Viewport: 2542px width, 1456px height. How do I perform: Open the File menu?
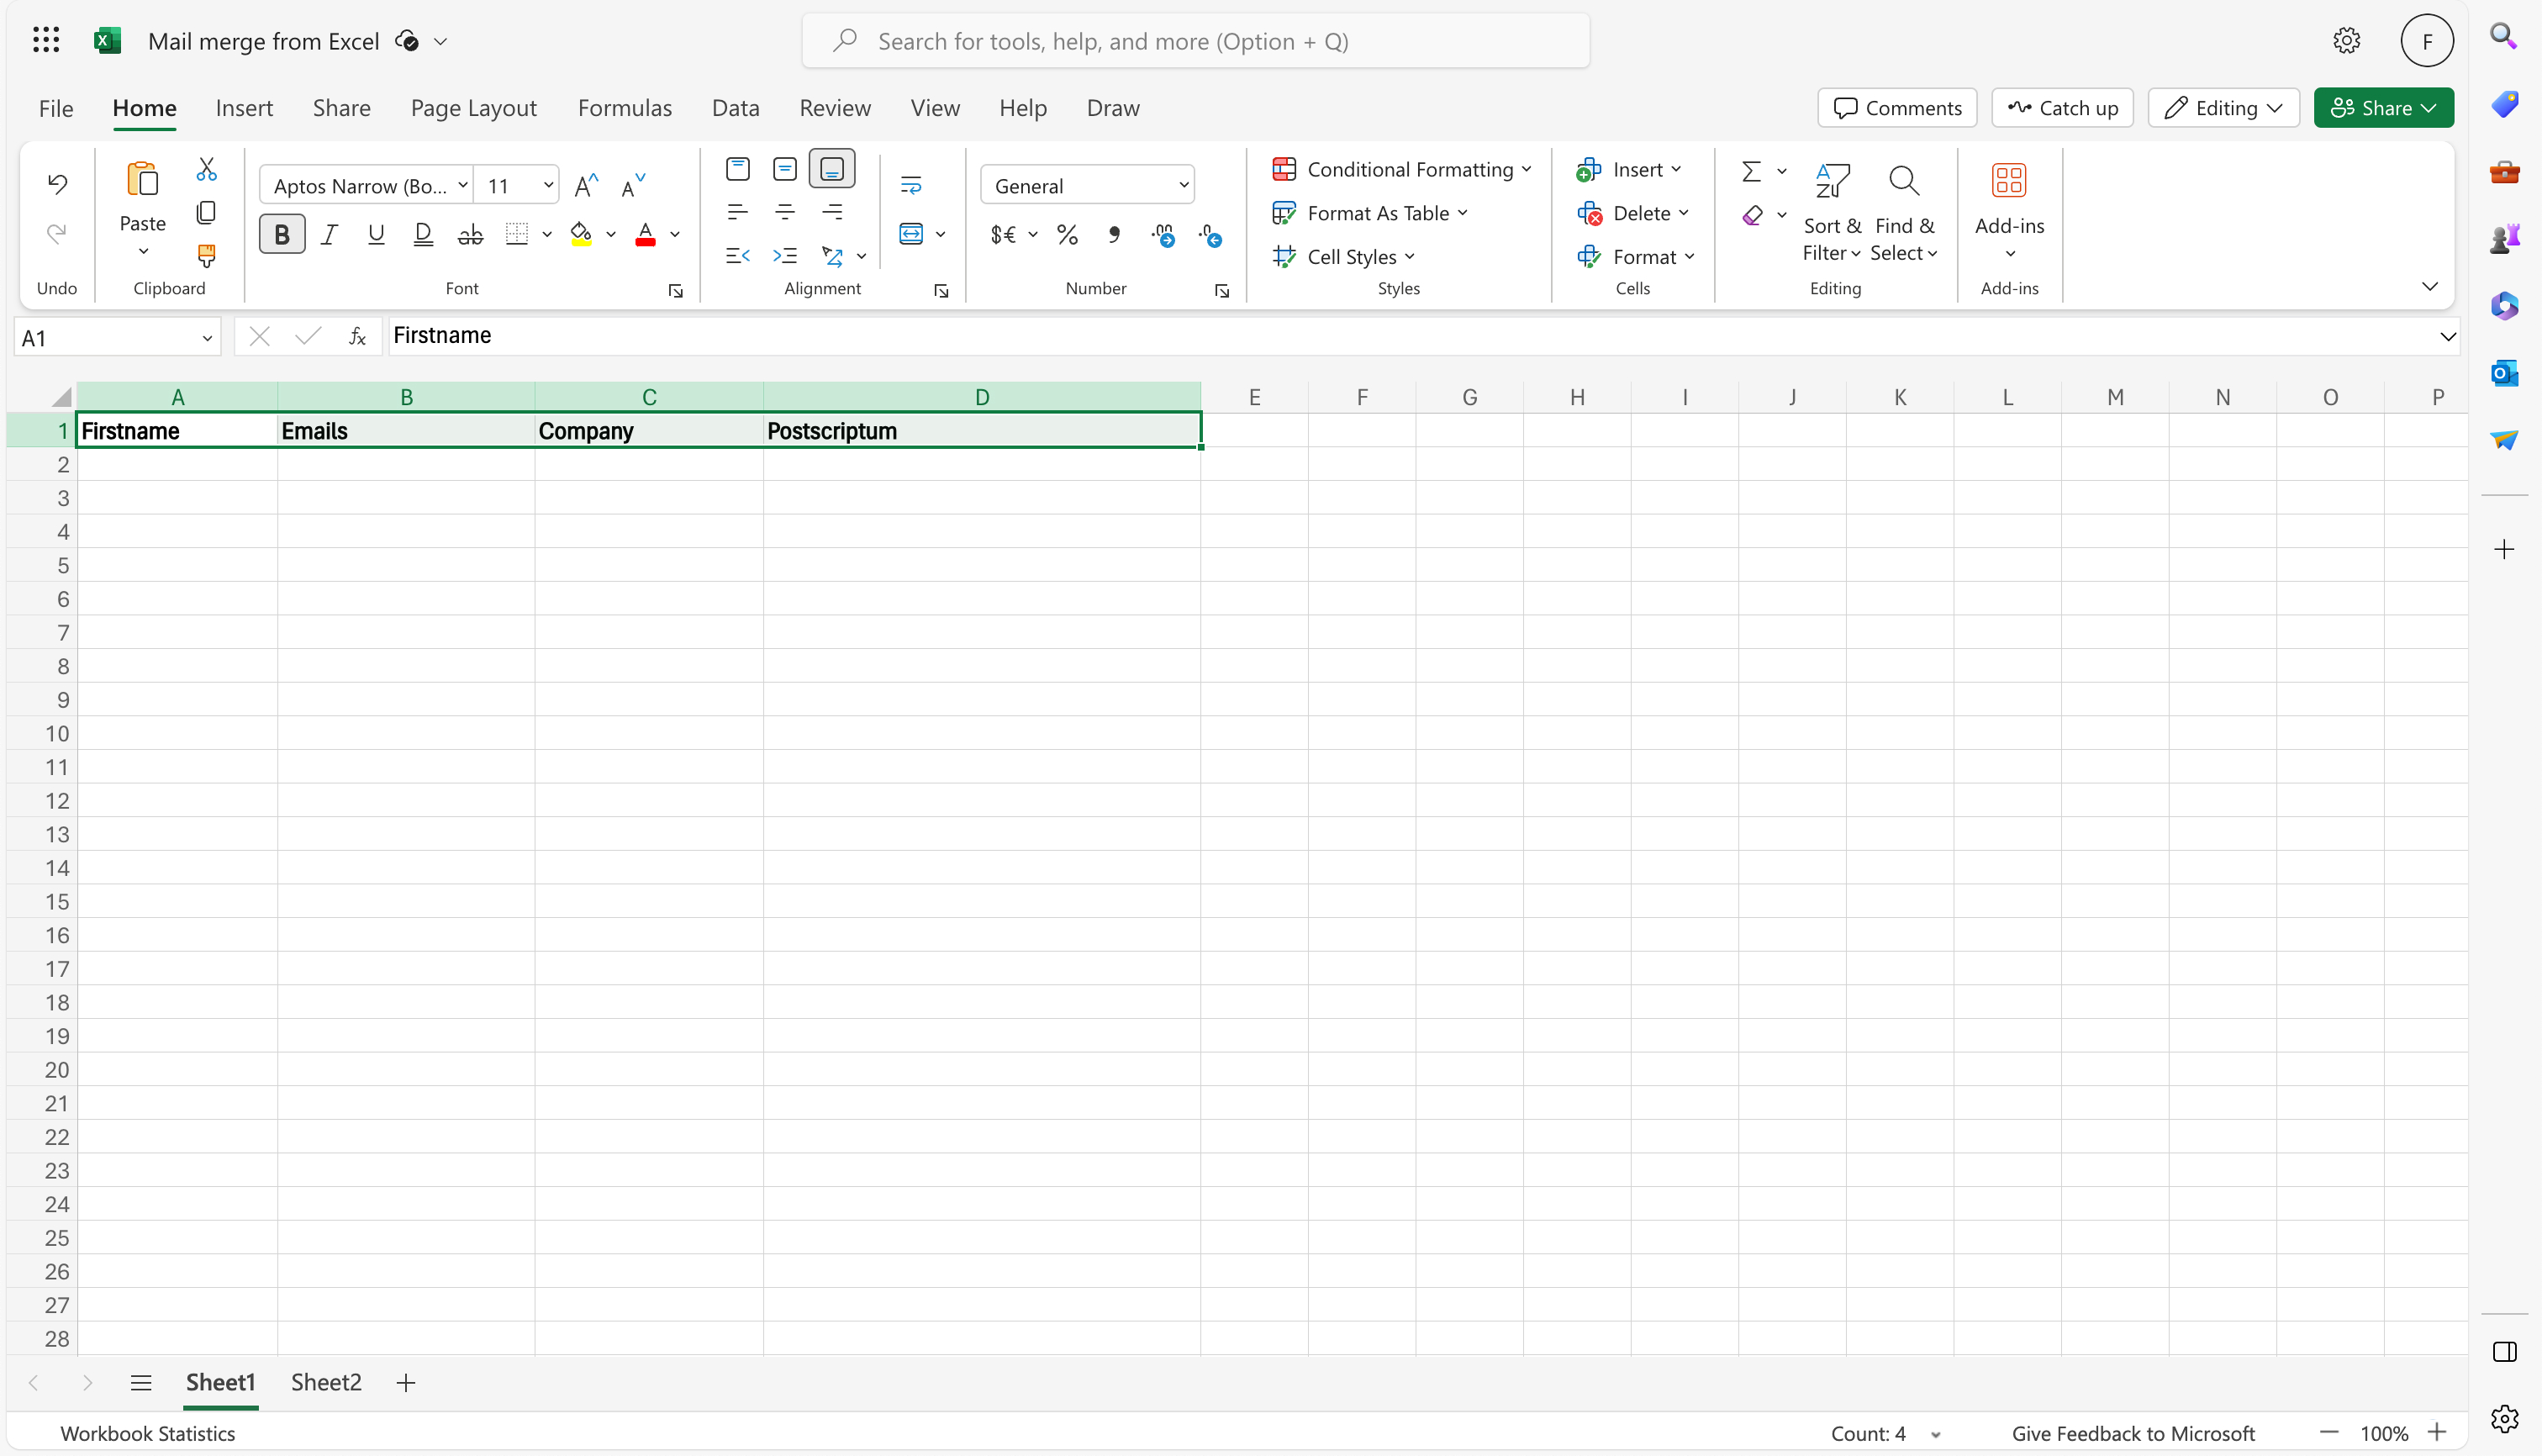(x=56, y=108)
